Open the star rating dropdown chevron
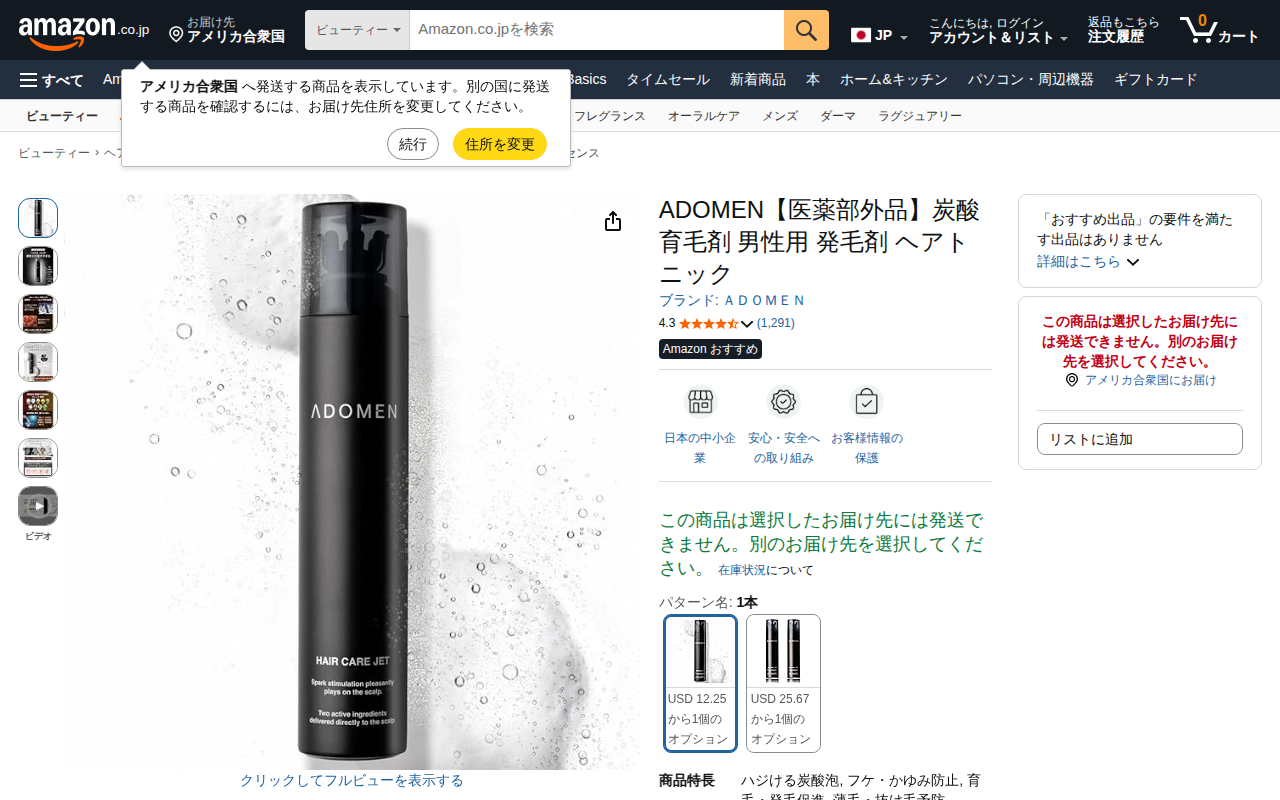Viewport: 1280px width, 800px height. click(x=747, y=323)
